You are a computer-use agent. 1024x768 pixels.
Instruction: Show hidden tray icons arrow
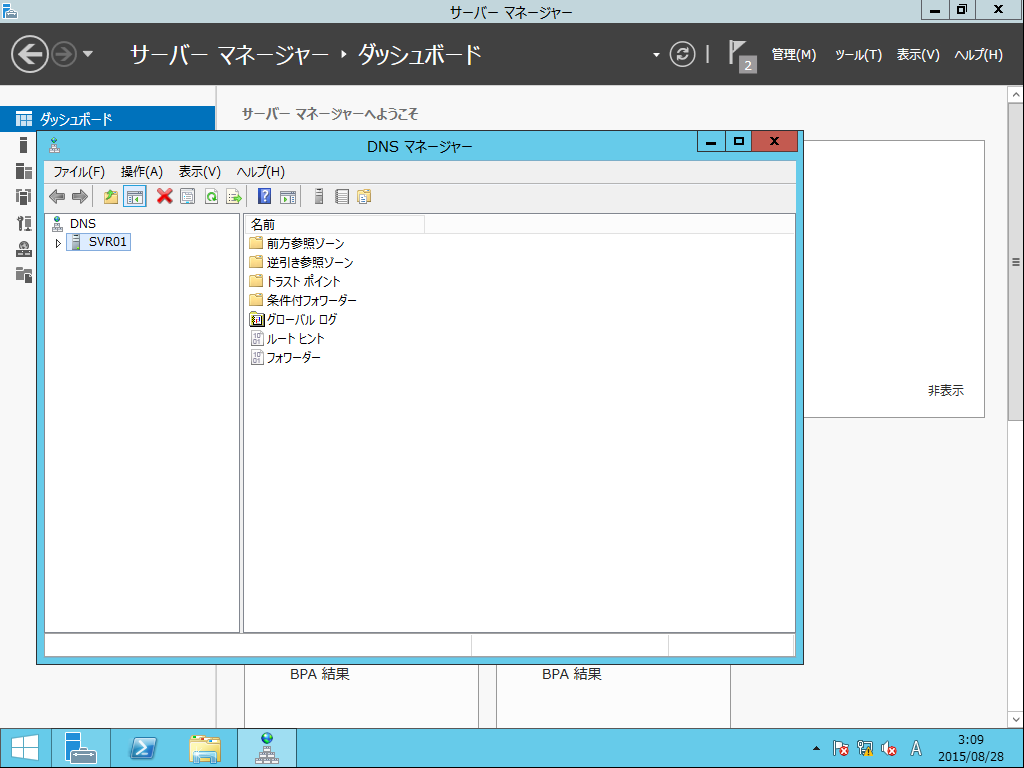(x=816, y=748)
